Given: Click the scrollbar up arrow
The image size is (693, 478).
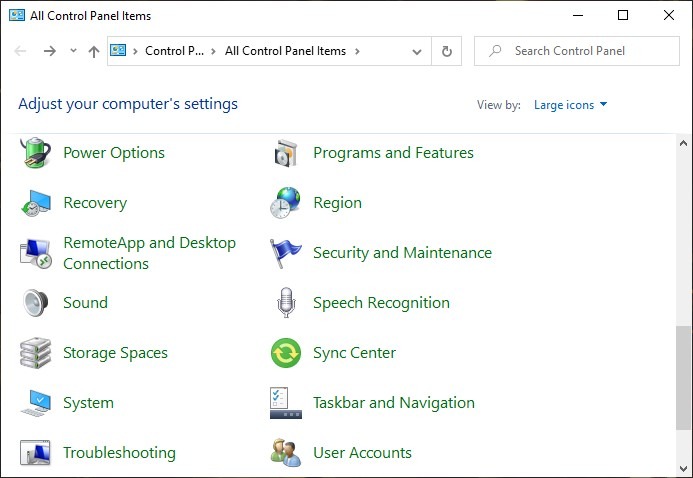Looking at the screenshot, I should (683, 143).
